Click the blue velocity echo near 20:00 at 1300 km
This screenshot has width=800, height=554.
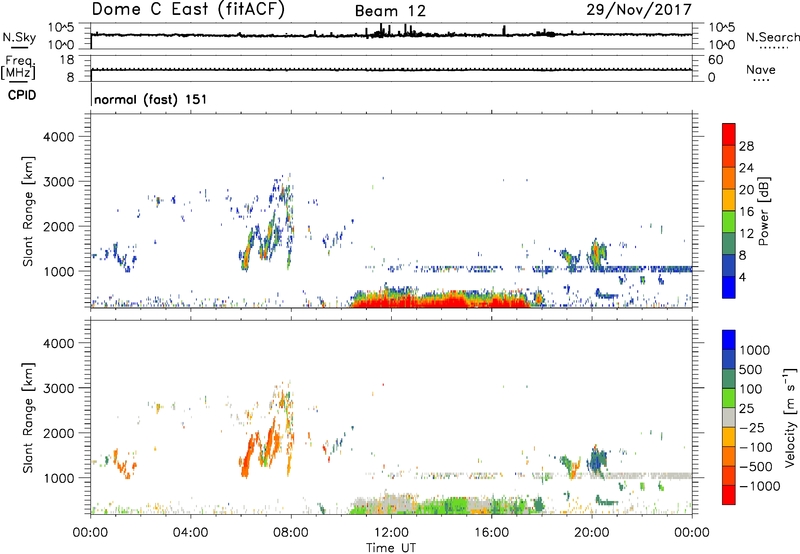(595, 461)
